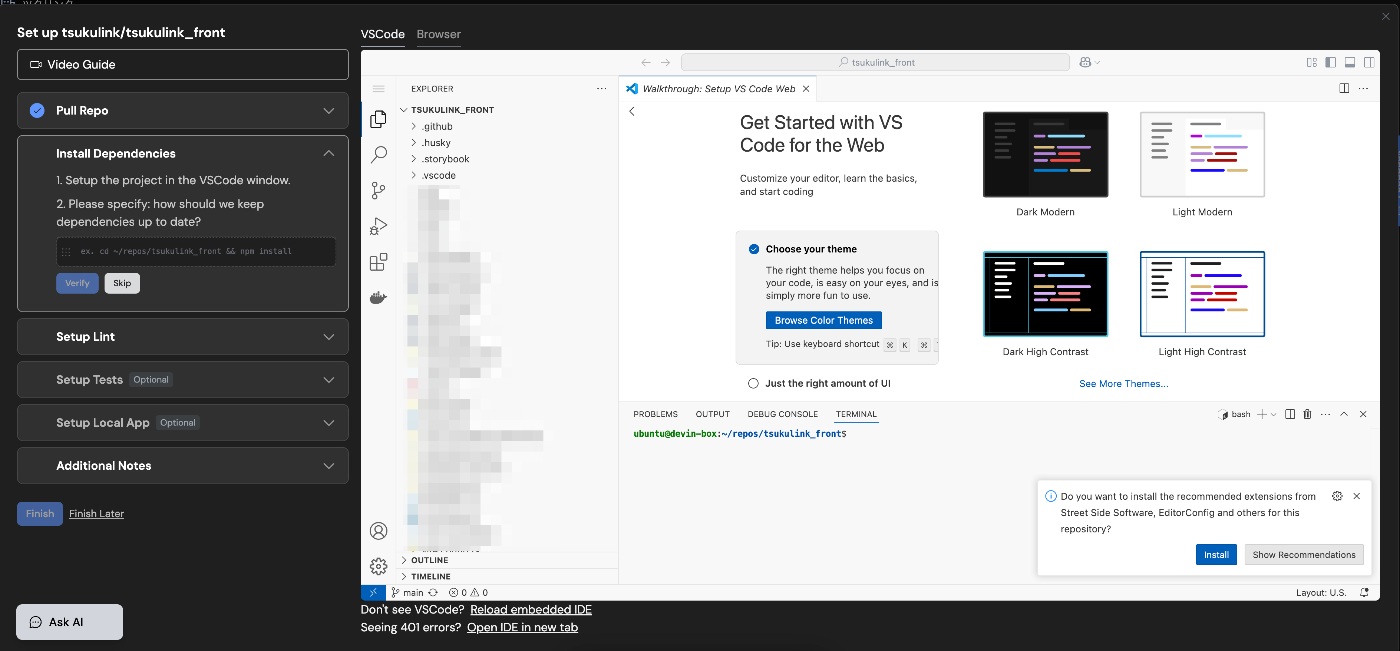The image size is (1400, 651).
Task: Click the Browse Color Themes button
Action: (x=824, y=320)
